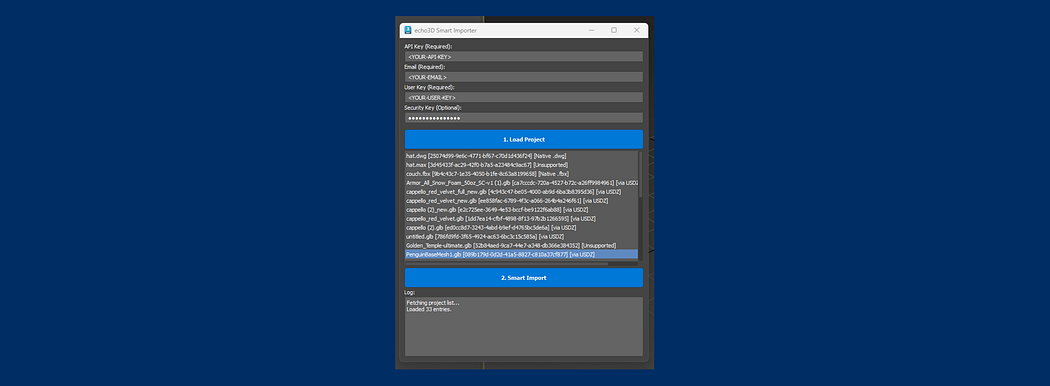Viewport: 1050px width, 386px height.
Task: Select hat.dwg entry in project list
Action: point(521,155)
